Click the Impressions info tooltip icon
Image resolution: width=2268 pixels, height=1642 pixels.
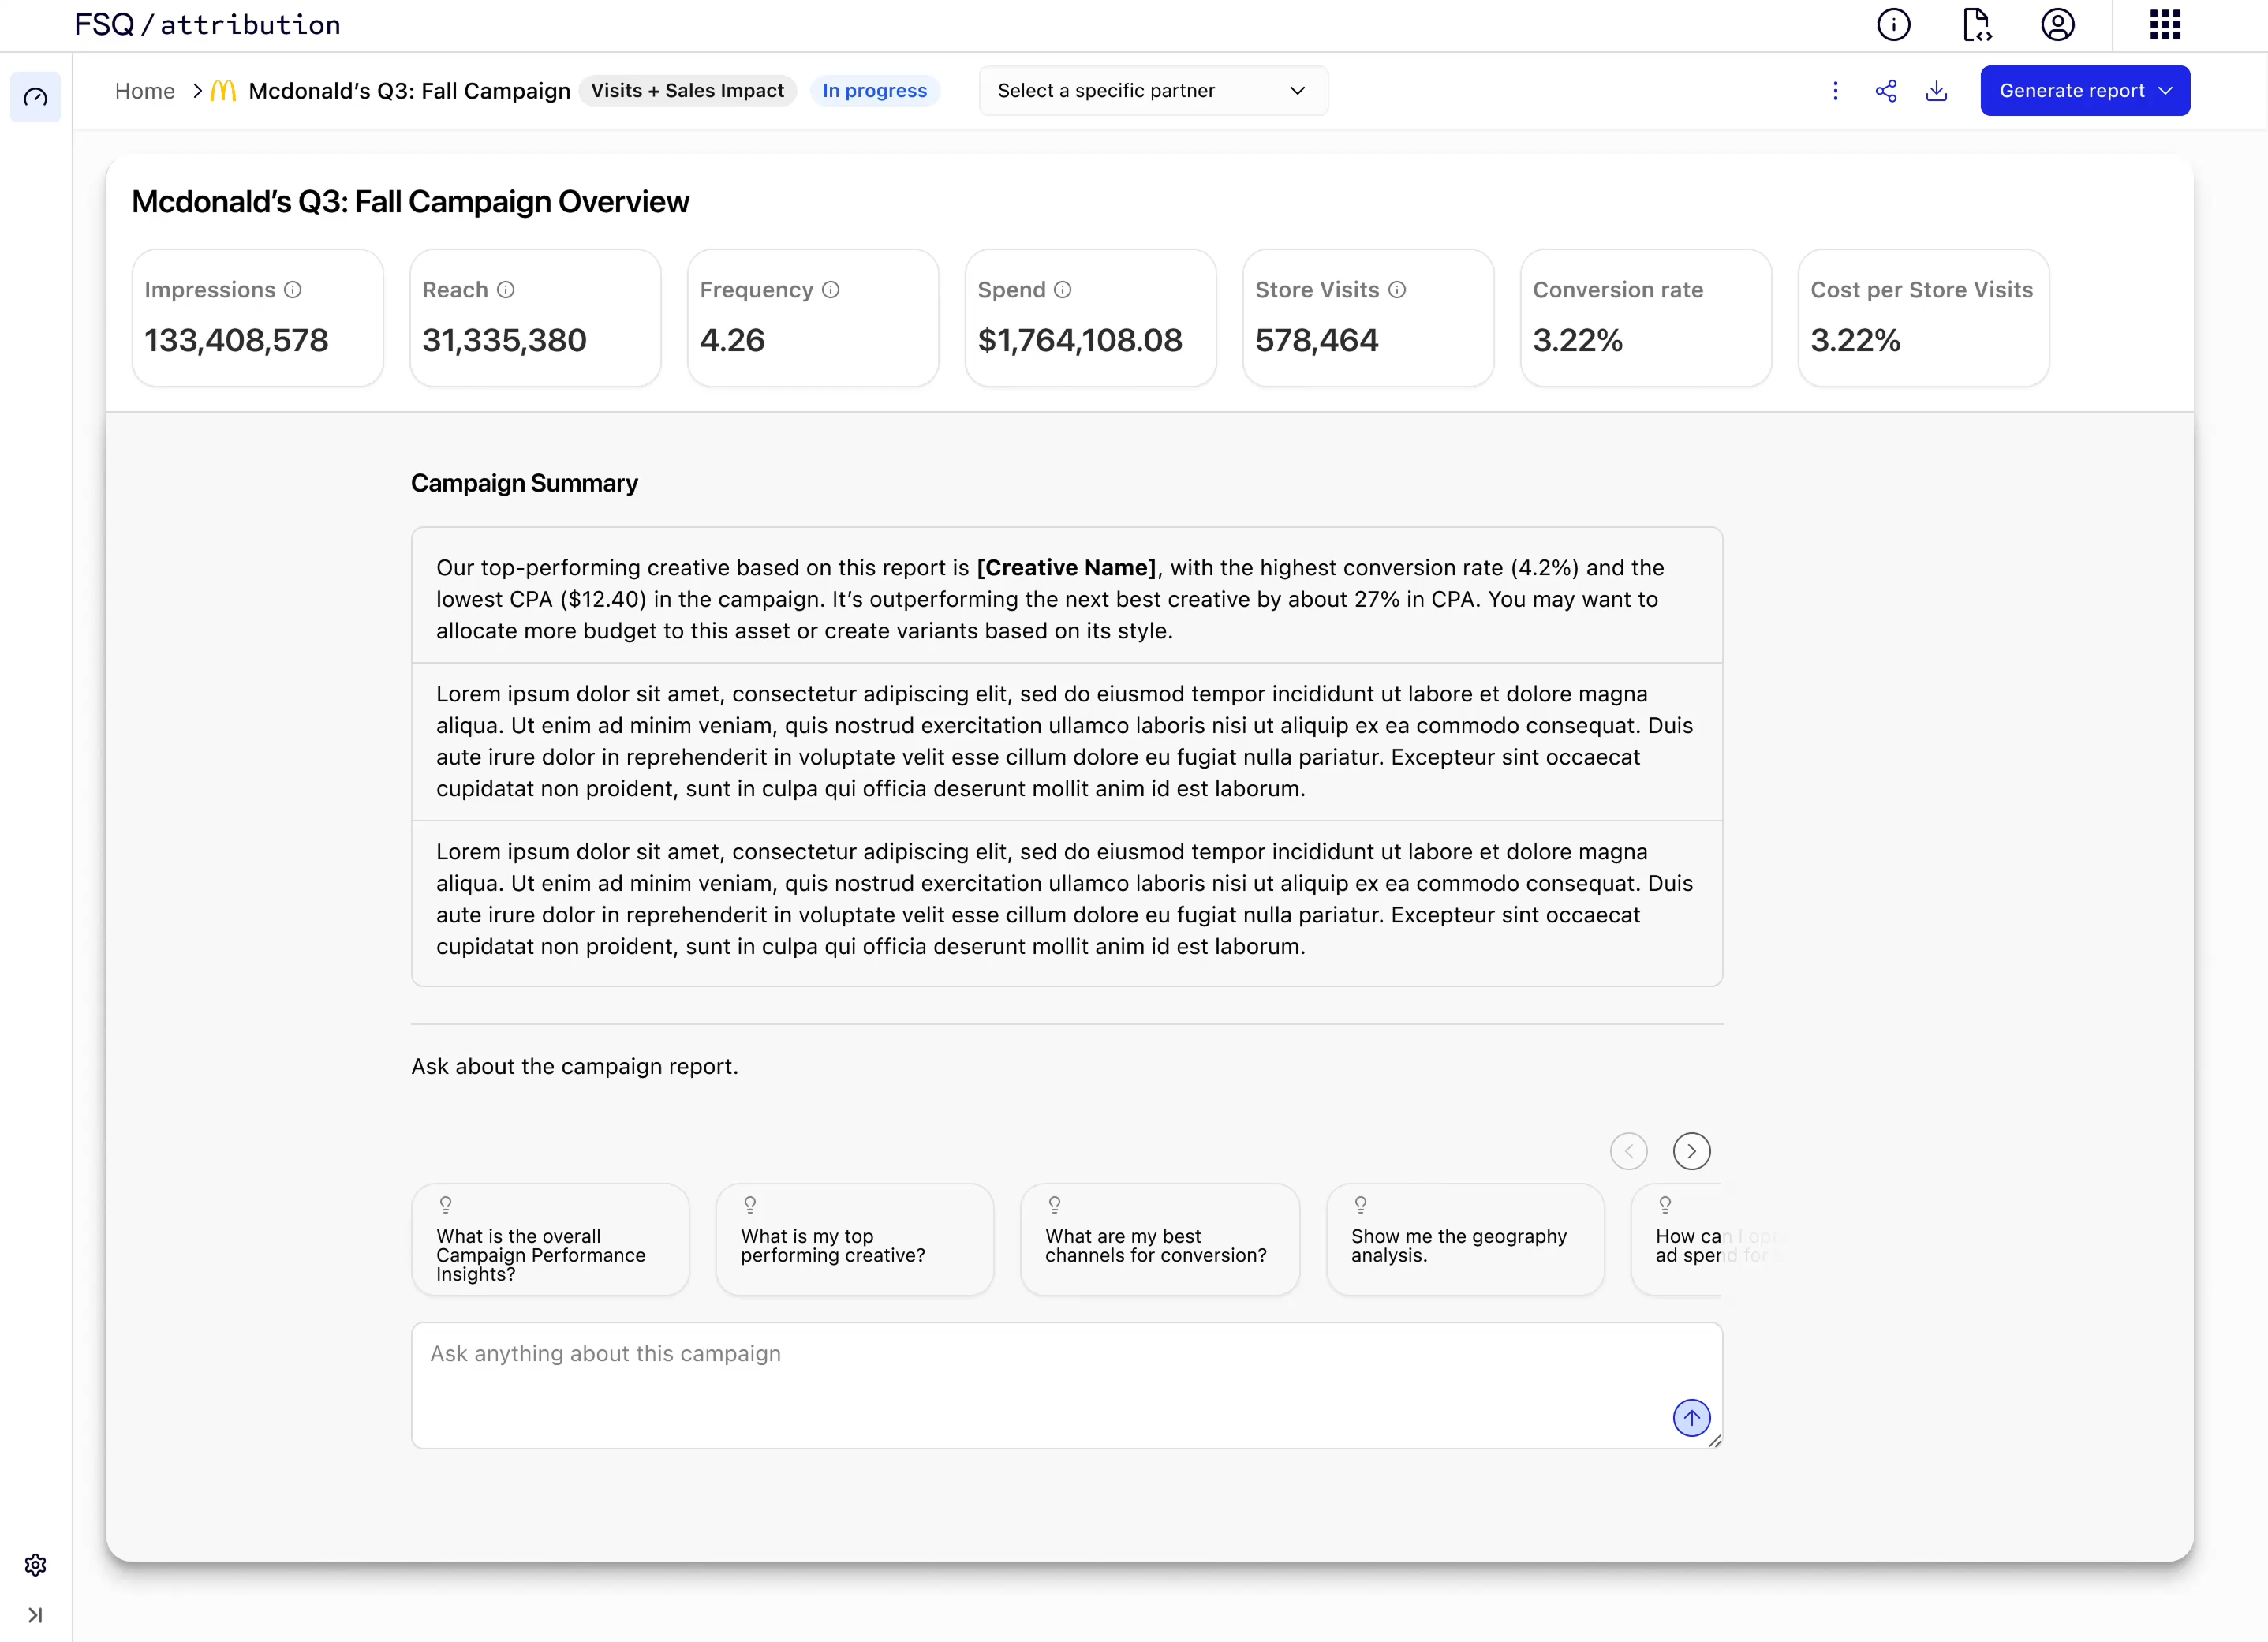point(293,290)
